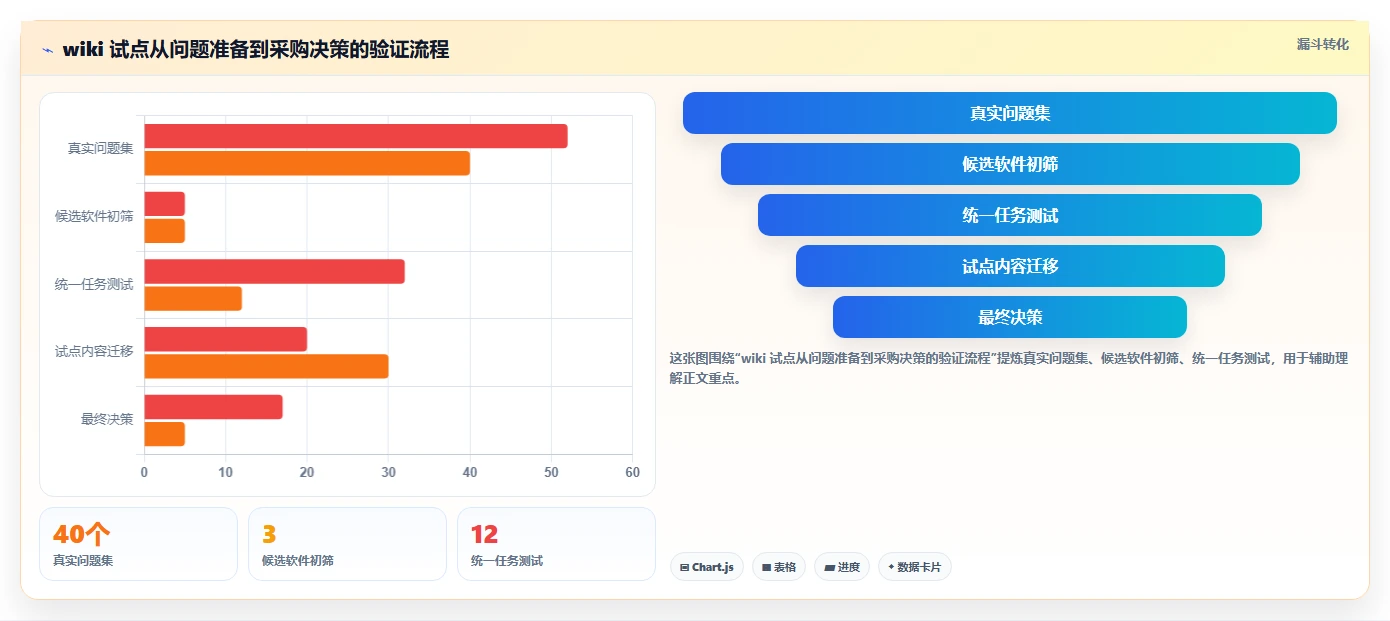Click the red bar for 试点内容迁移

pos(226,339)
